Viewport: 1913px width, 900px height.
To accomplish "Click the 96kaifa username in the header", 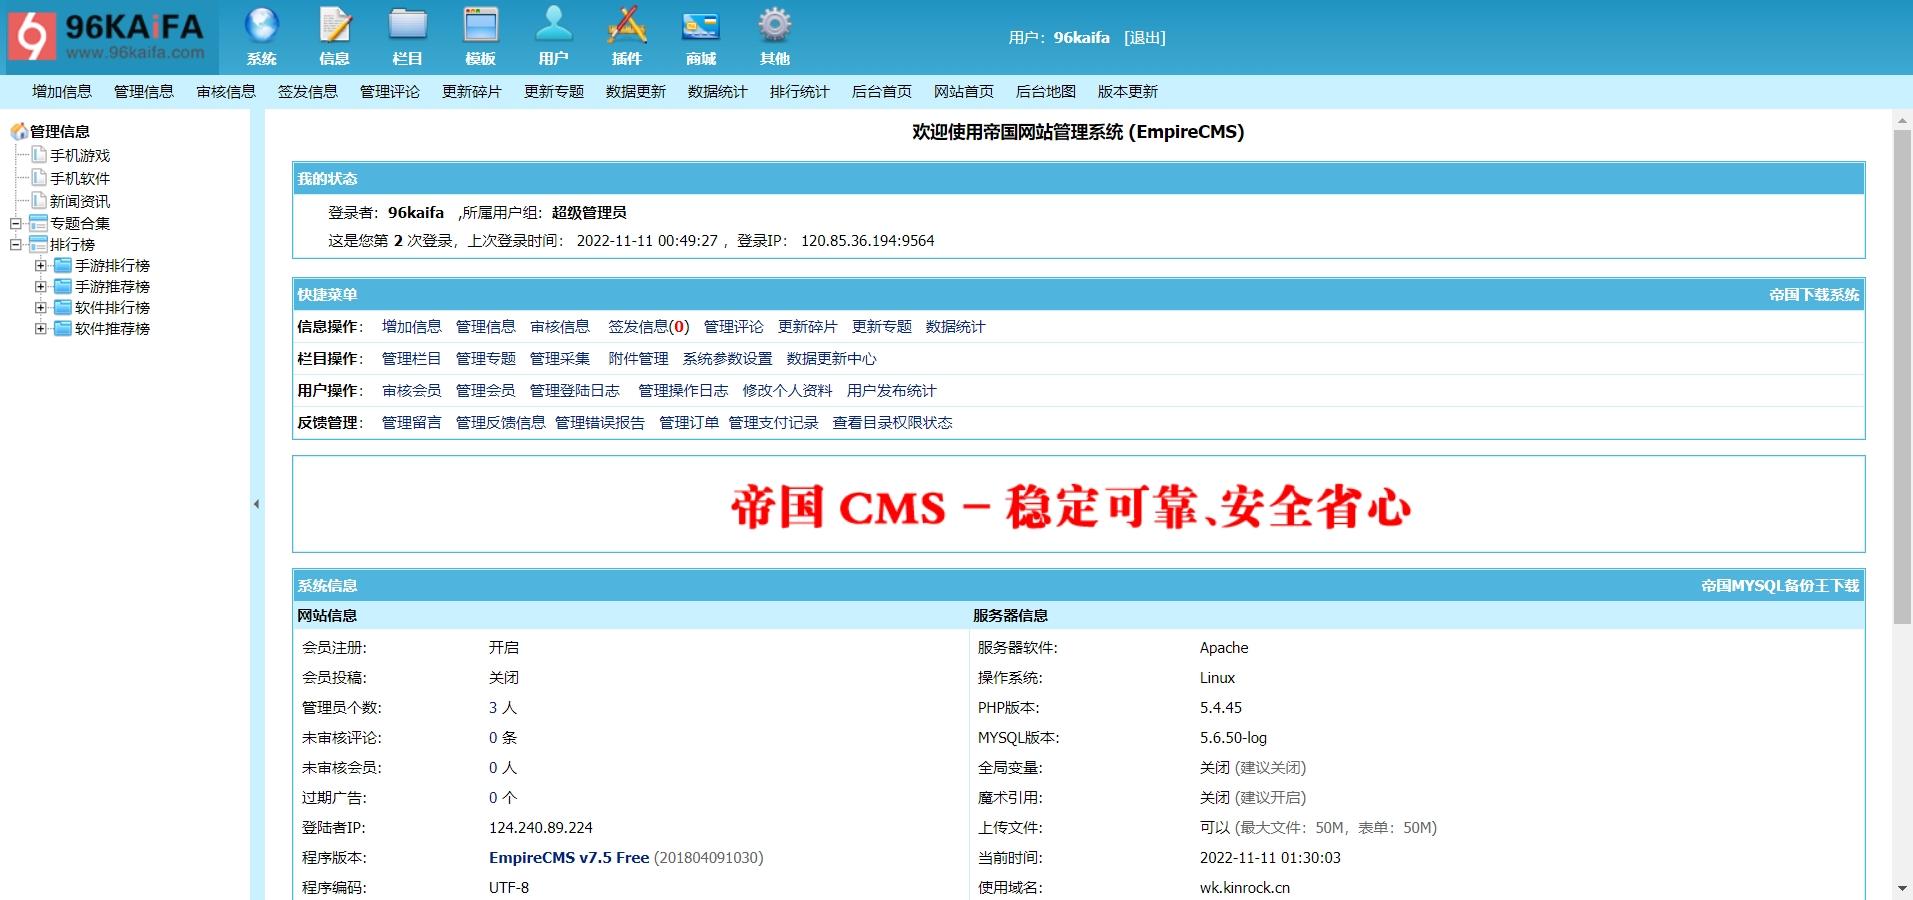I will tap(1082, 37).
